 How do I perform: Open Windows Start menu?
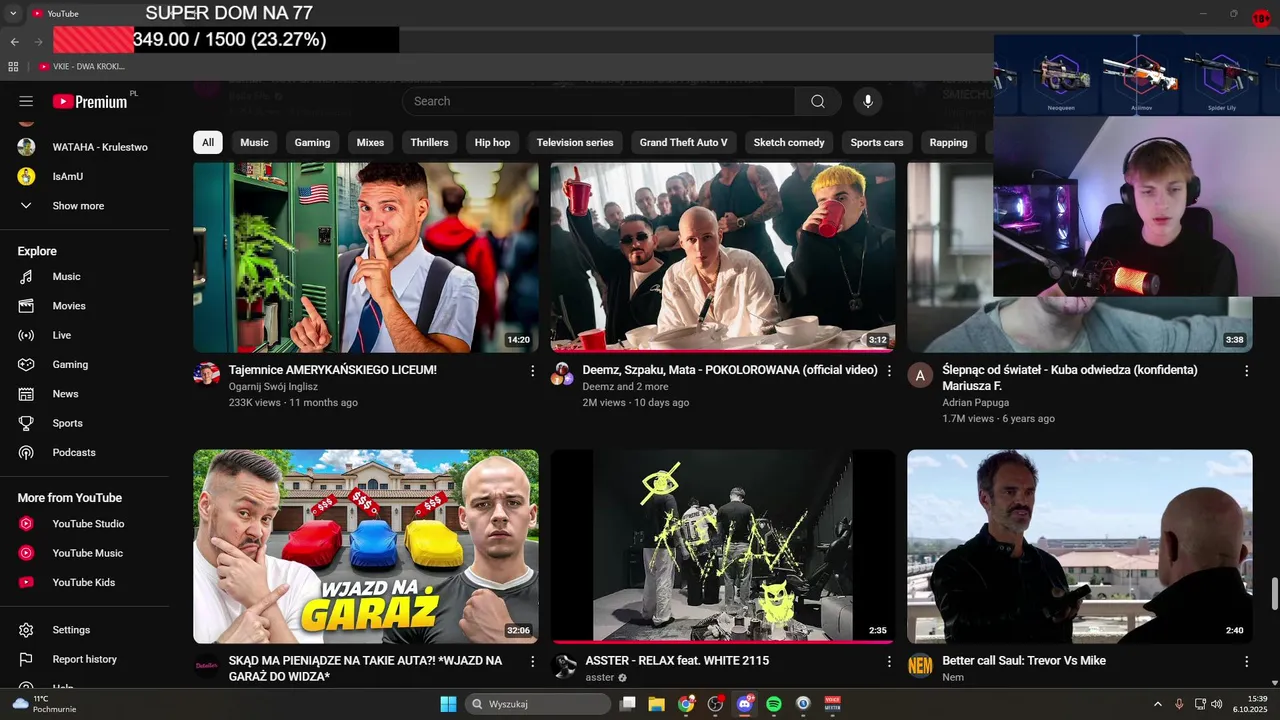pyautogui.click(x=448, y=704)
